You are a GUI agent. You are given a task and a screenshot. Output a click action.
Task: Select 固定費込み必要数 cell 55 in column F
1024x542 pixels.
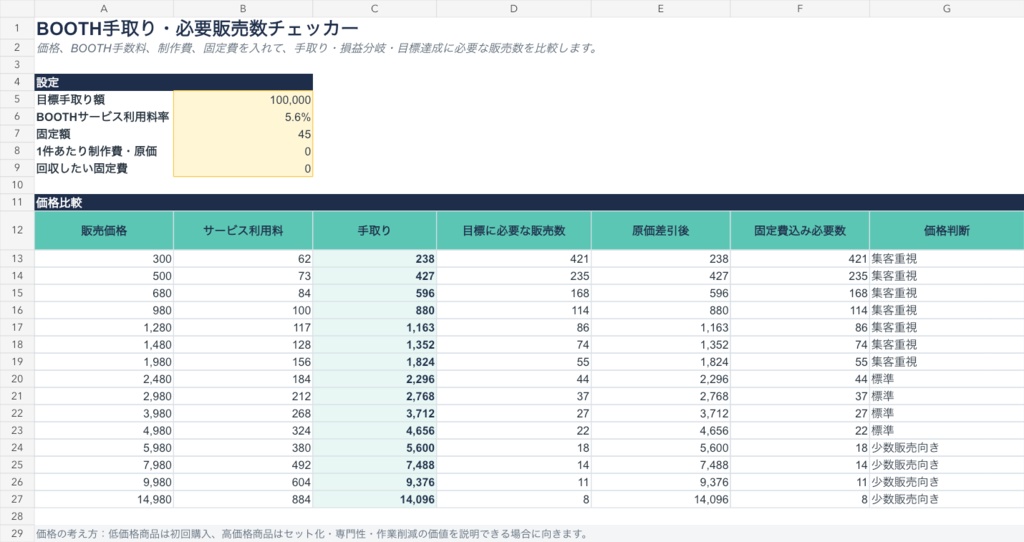coord(799,362)
